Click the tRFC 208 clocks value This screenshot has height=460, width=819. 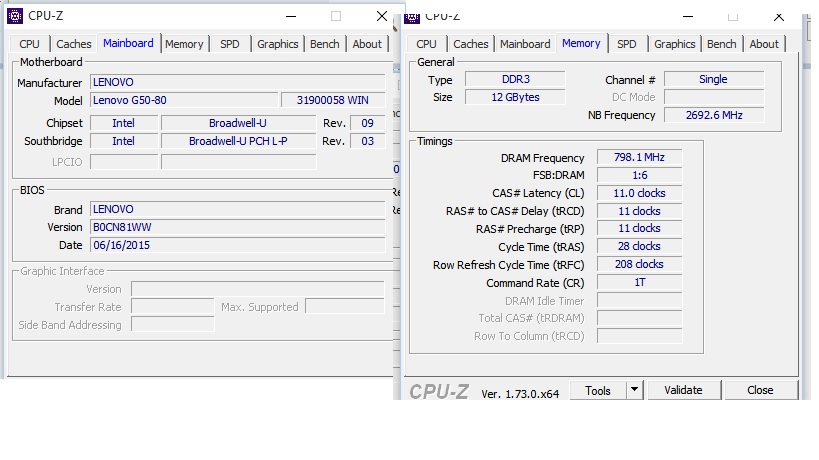click(639, 264)
